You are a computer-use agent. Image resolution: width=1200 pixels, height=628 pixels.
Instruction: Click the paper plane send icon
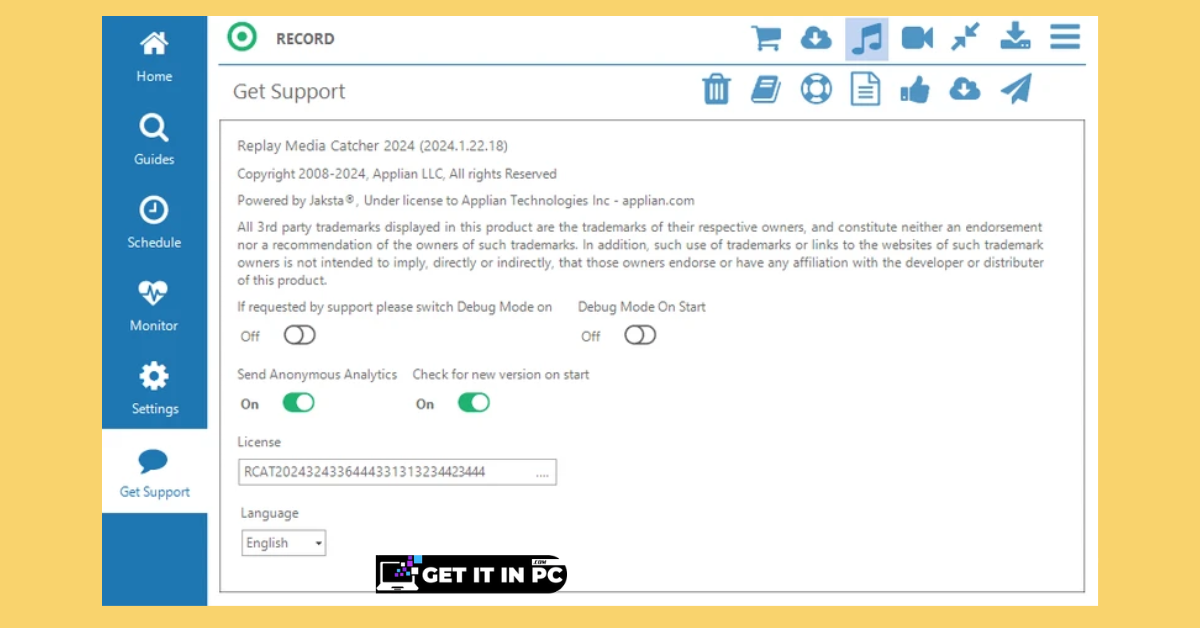pos(1016,89)
